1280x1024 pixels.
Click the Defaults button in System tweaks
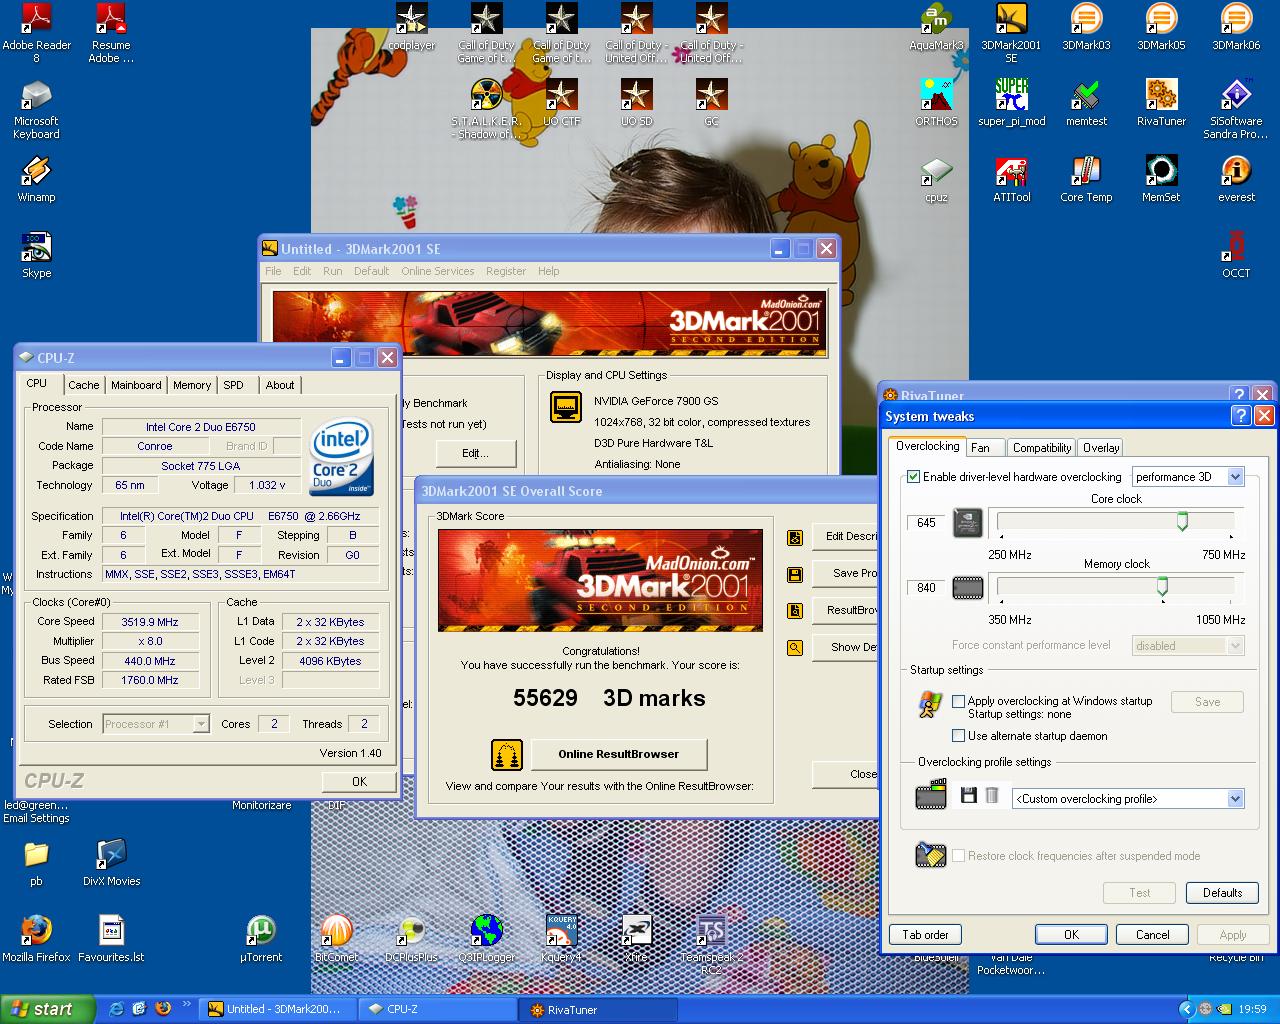(x=1222, y=893)
